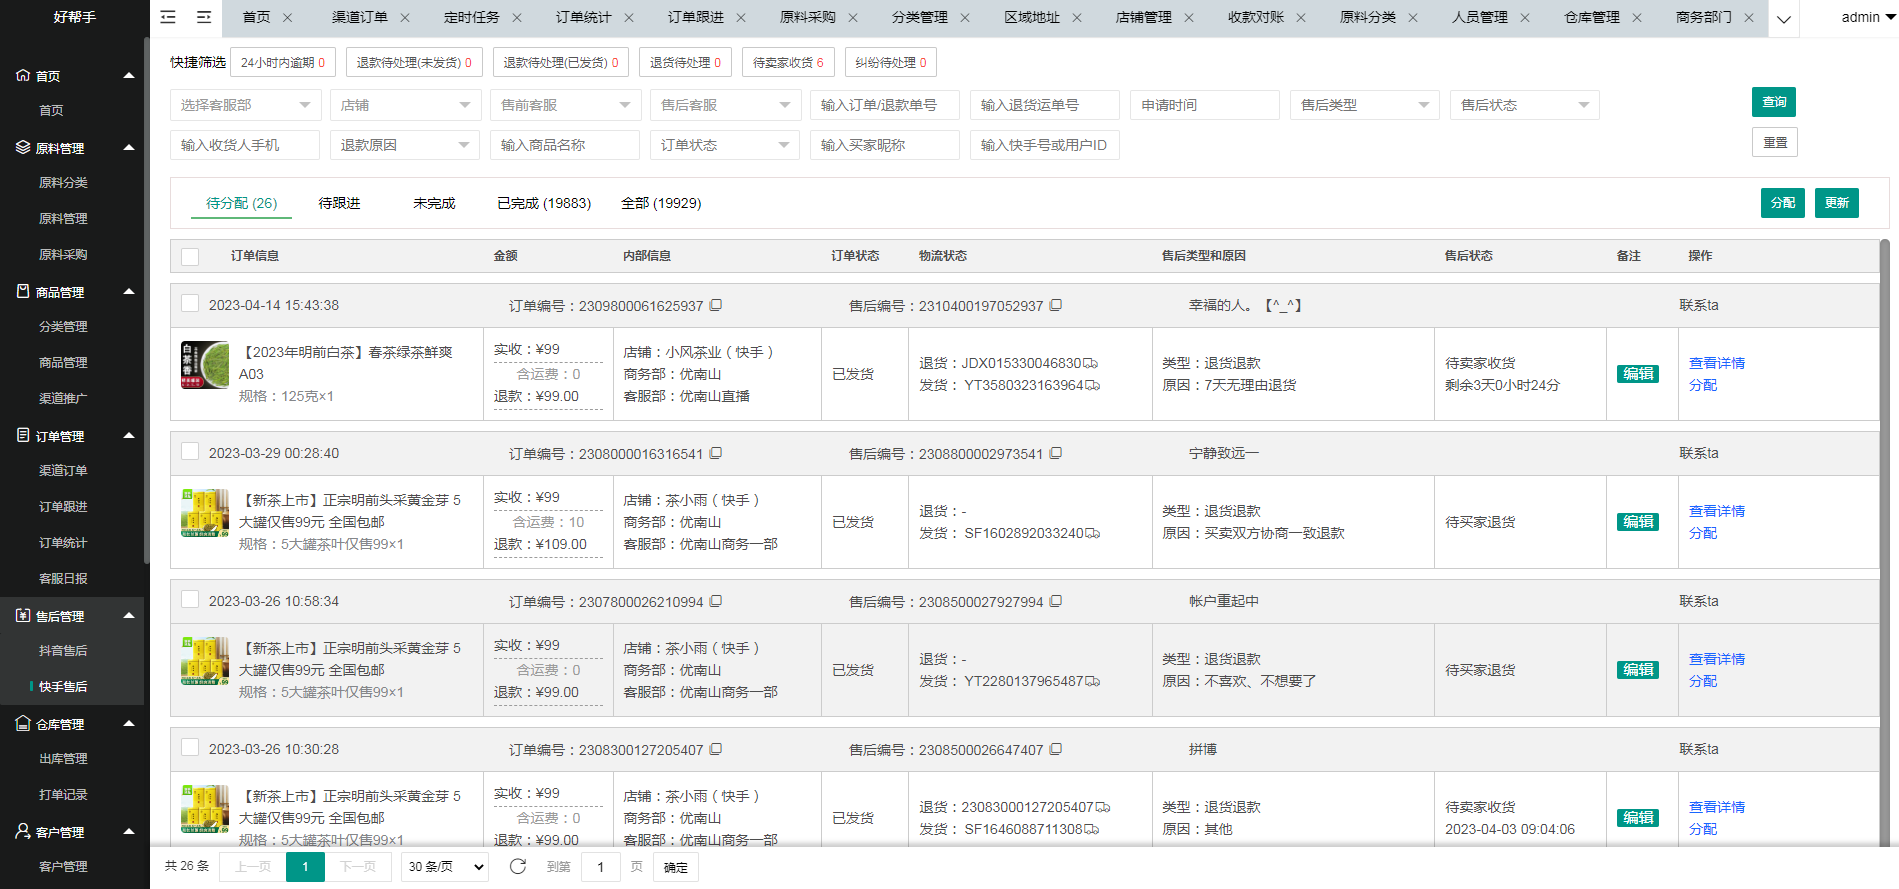Switch to the 待跟进 tab

[x=339, y=203]
